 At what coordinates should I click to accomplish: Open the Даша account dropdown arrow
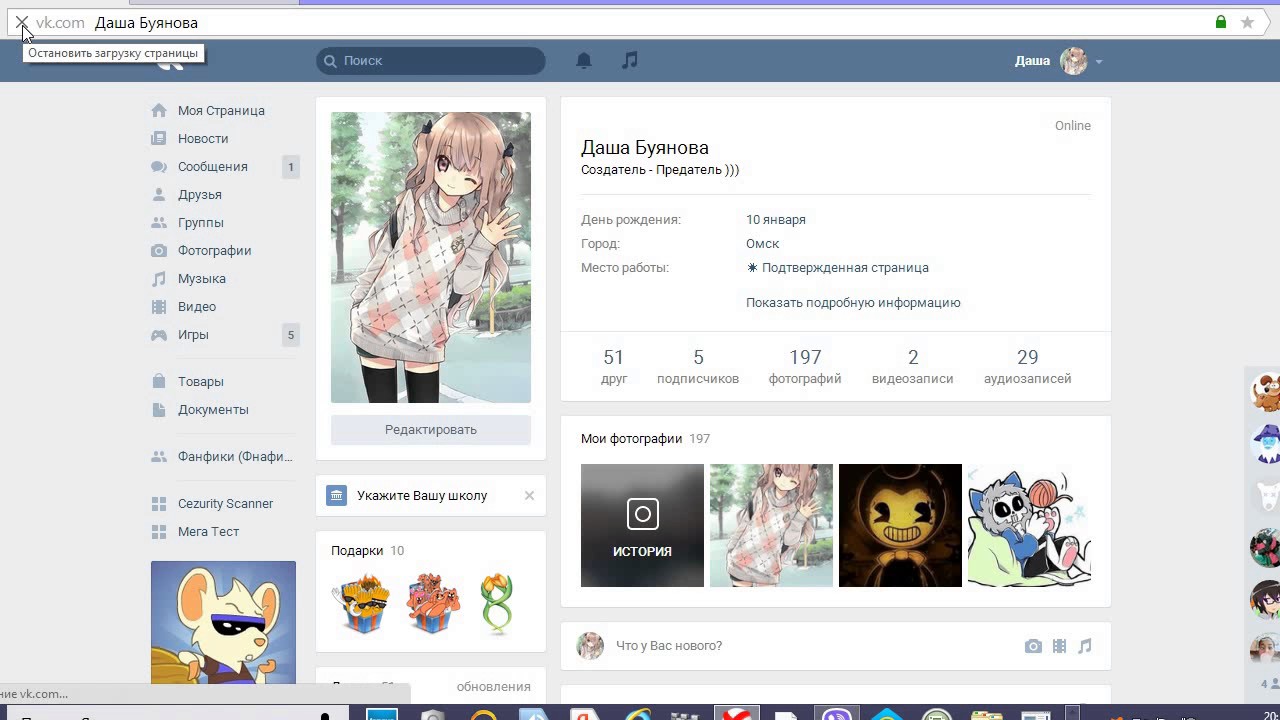(x=1099, y=61)
